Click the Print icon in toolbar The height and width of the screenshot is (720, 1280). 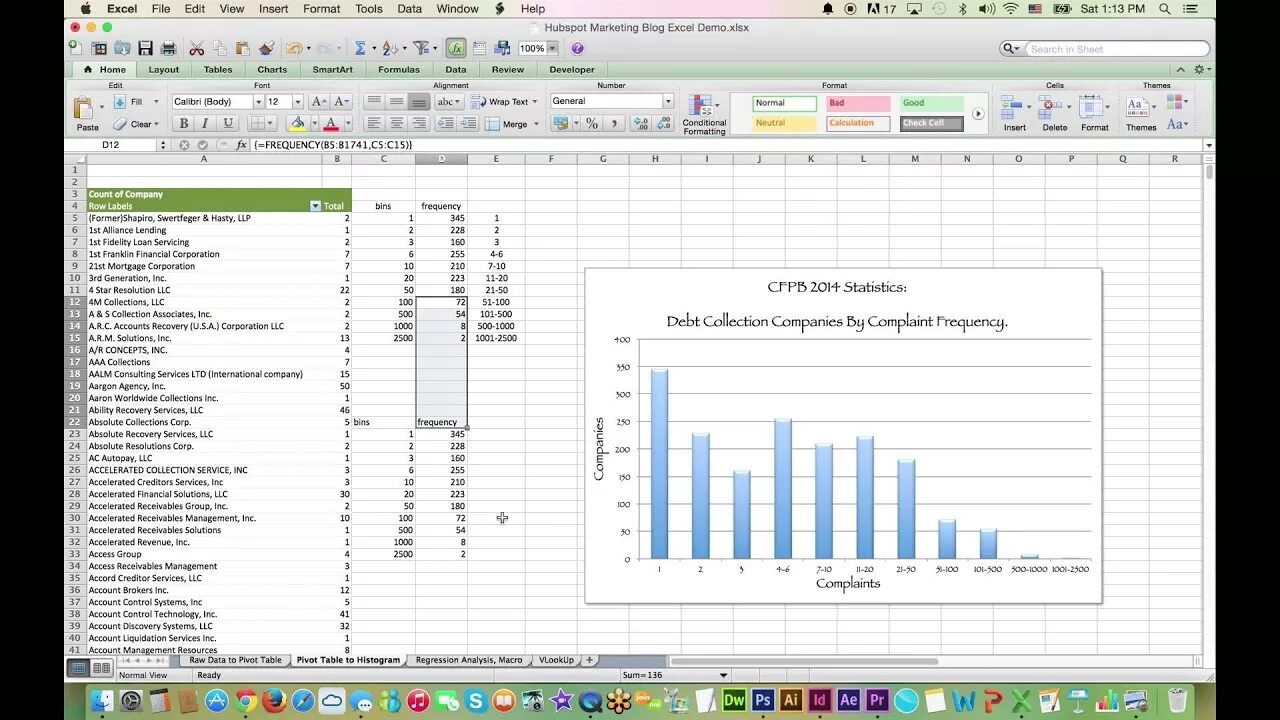tap(168, 48)
